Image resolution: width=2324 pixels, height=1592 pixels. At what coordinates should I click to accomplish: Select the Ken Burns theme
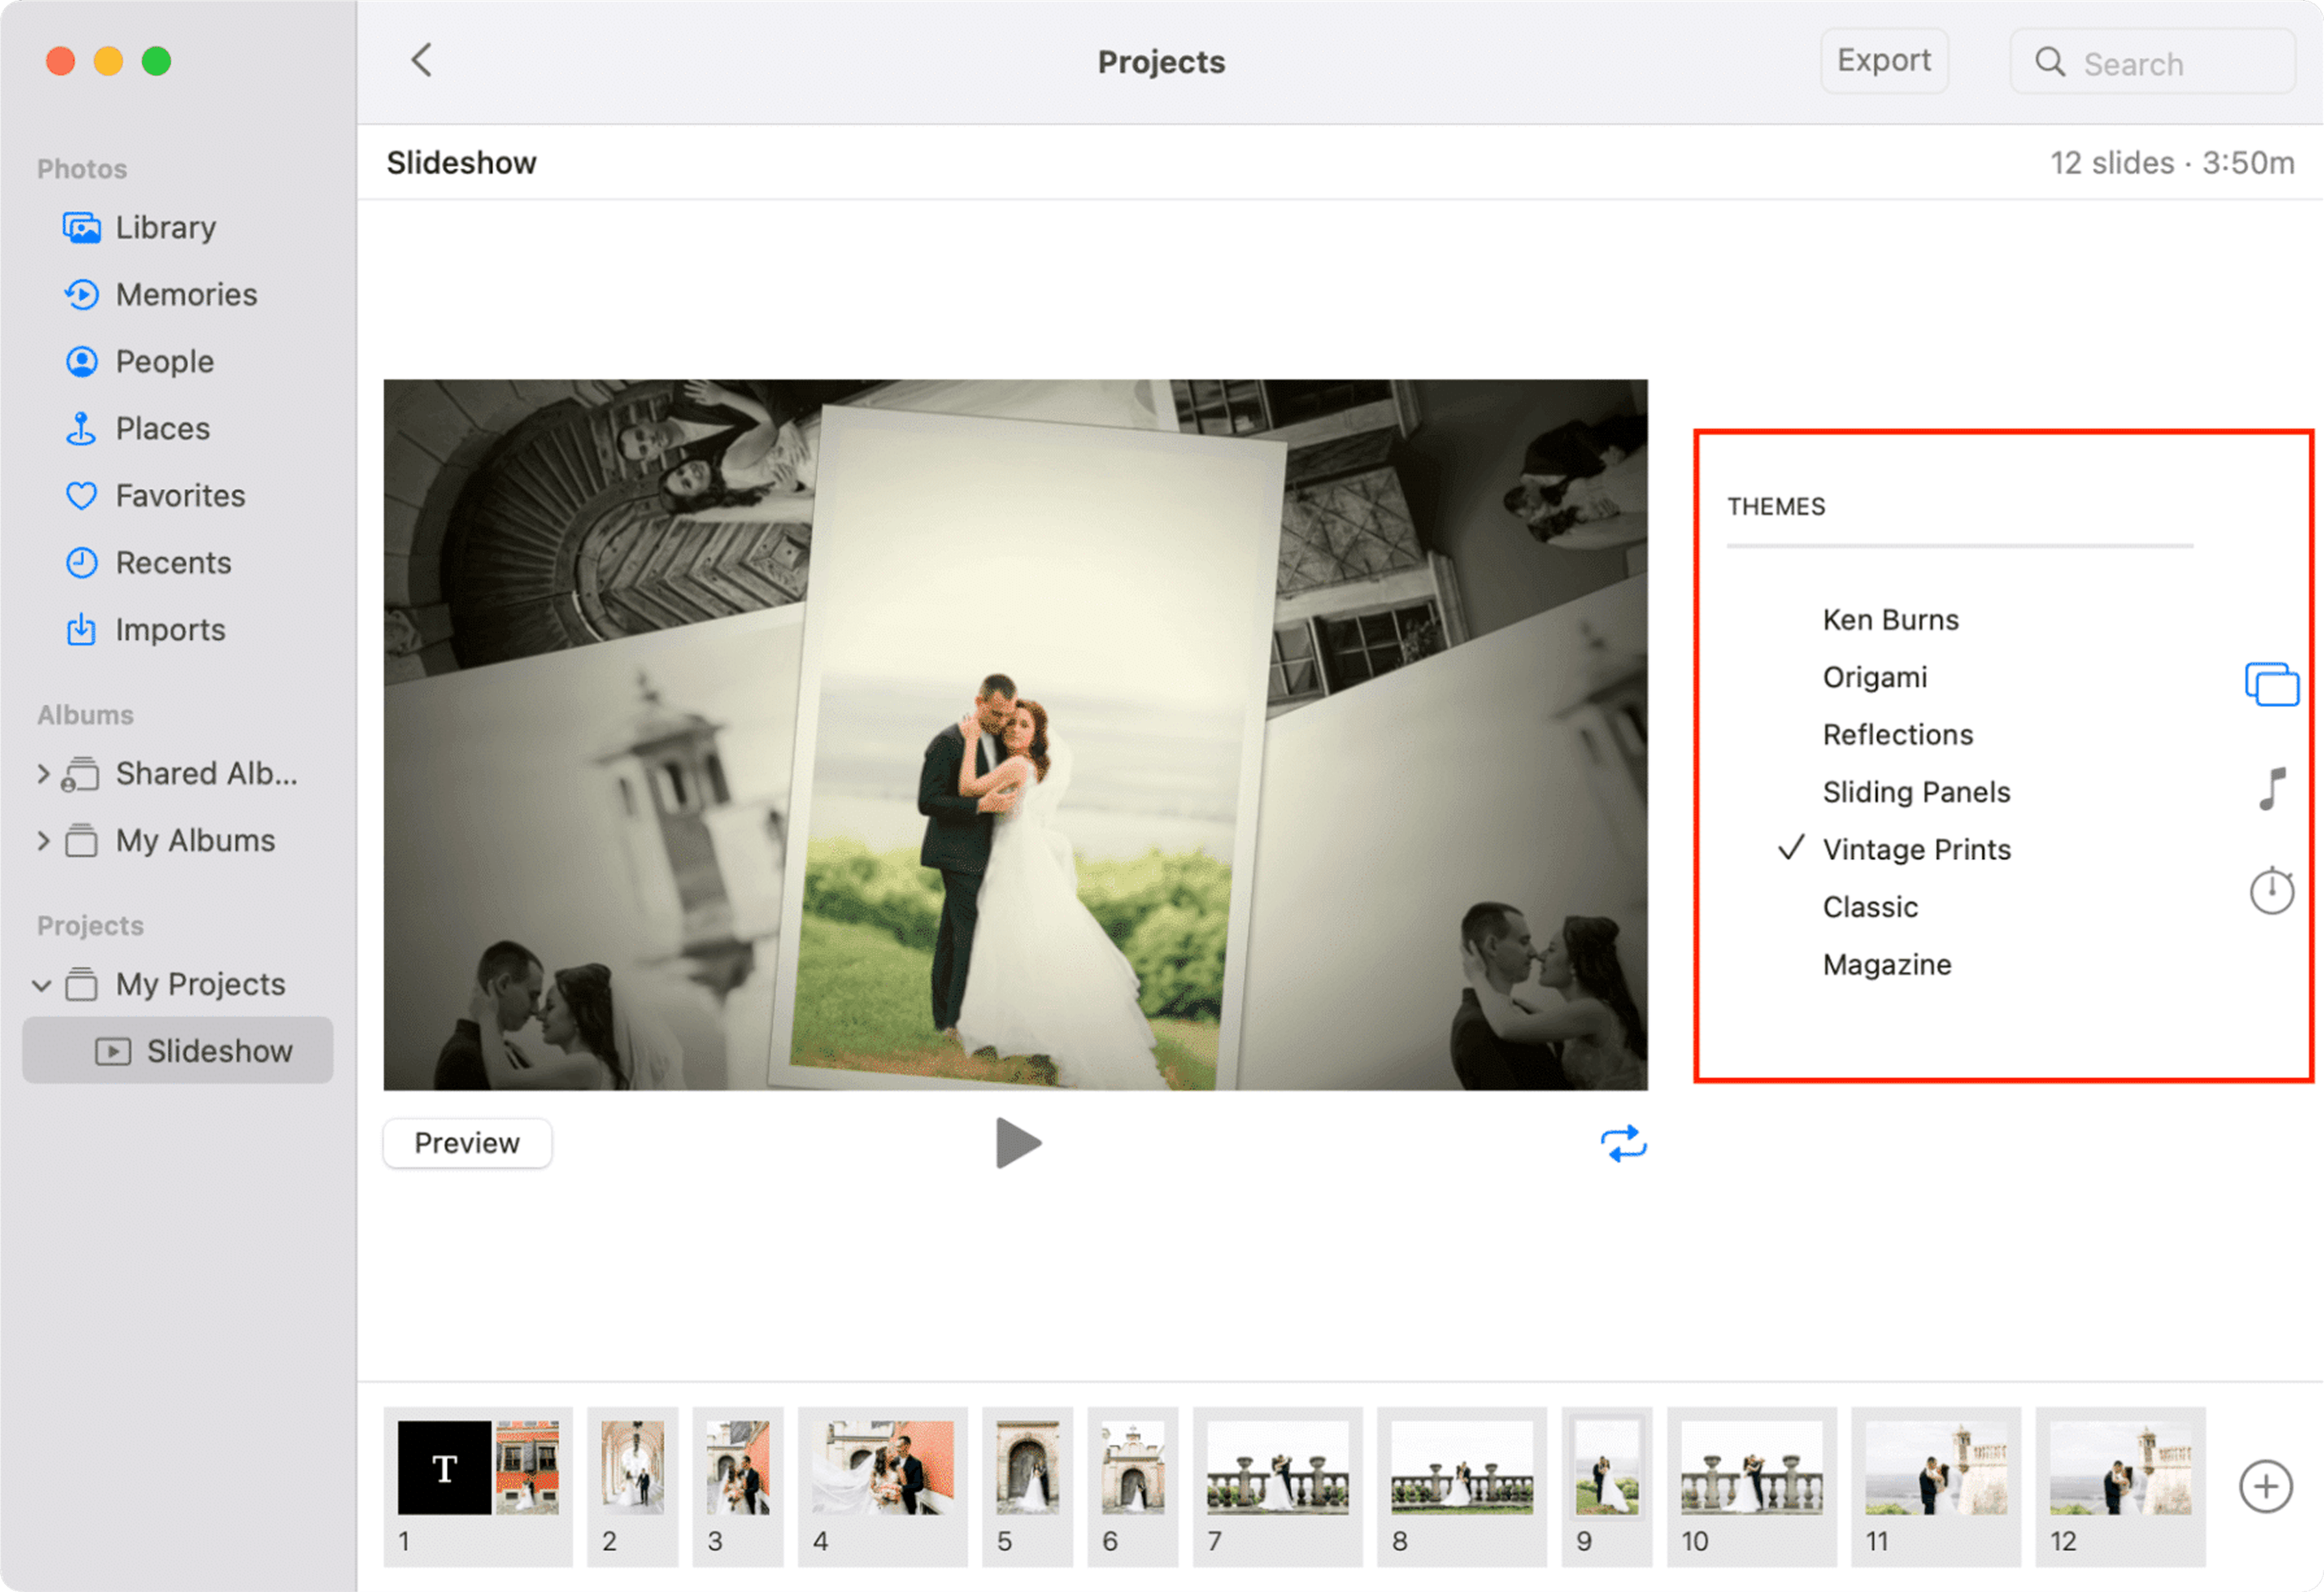click(1890, 620)
